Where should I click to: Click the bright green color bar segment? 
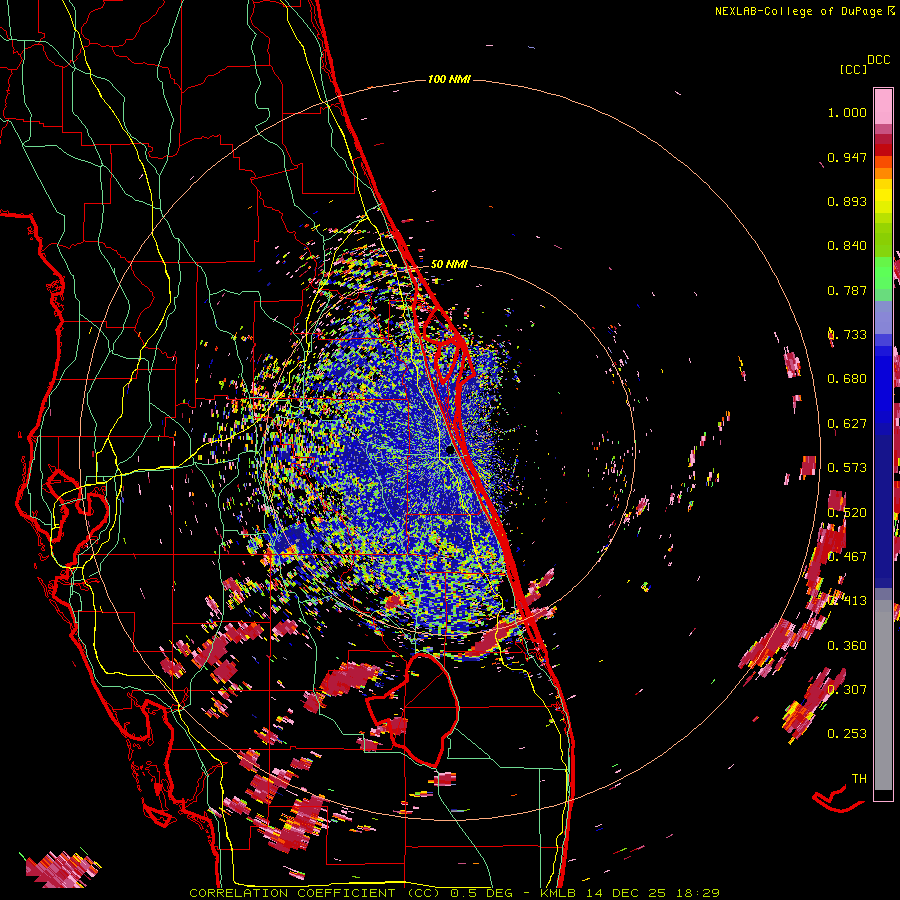pyautogui.click(x=883, y=273)
